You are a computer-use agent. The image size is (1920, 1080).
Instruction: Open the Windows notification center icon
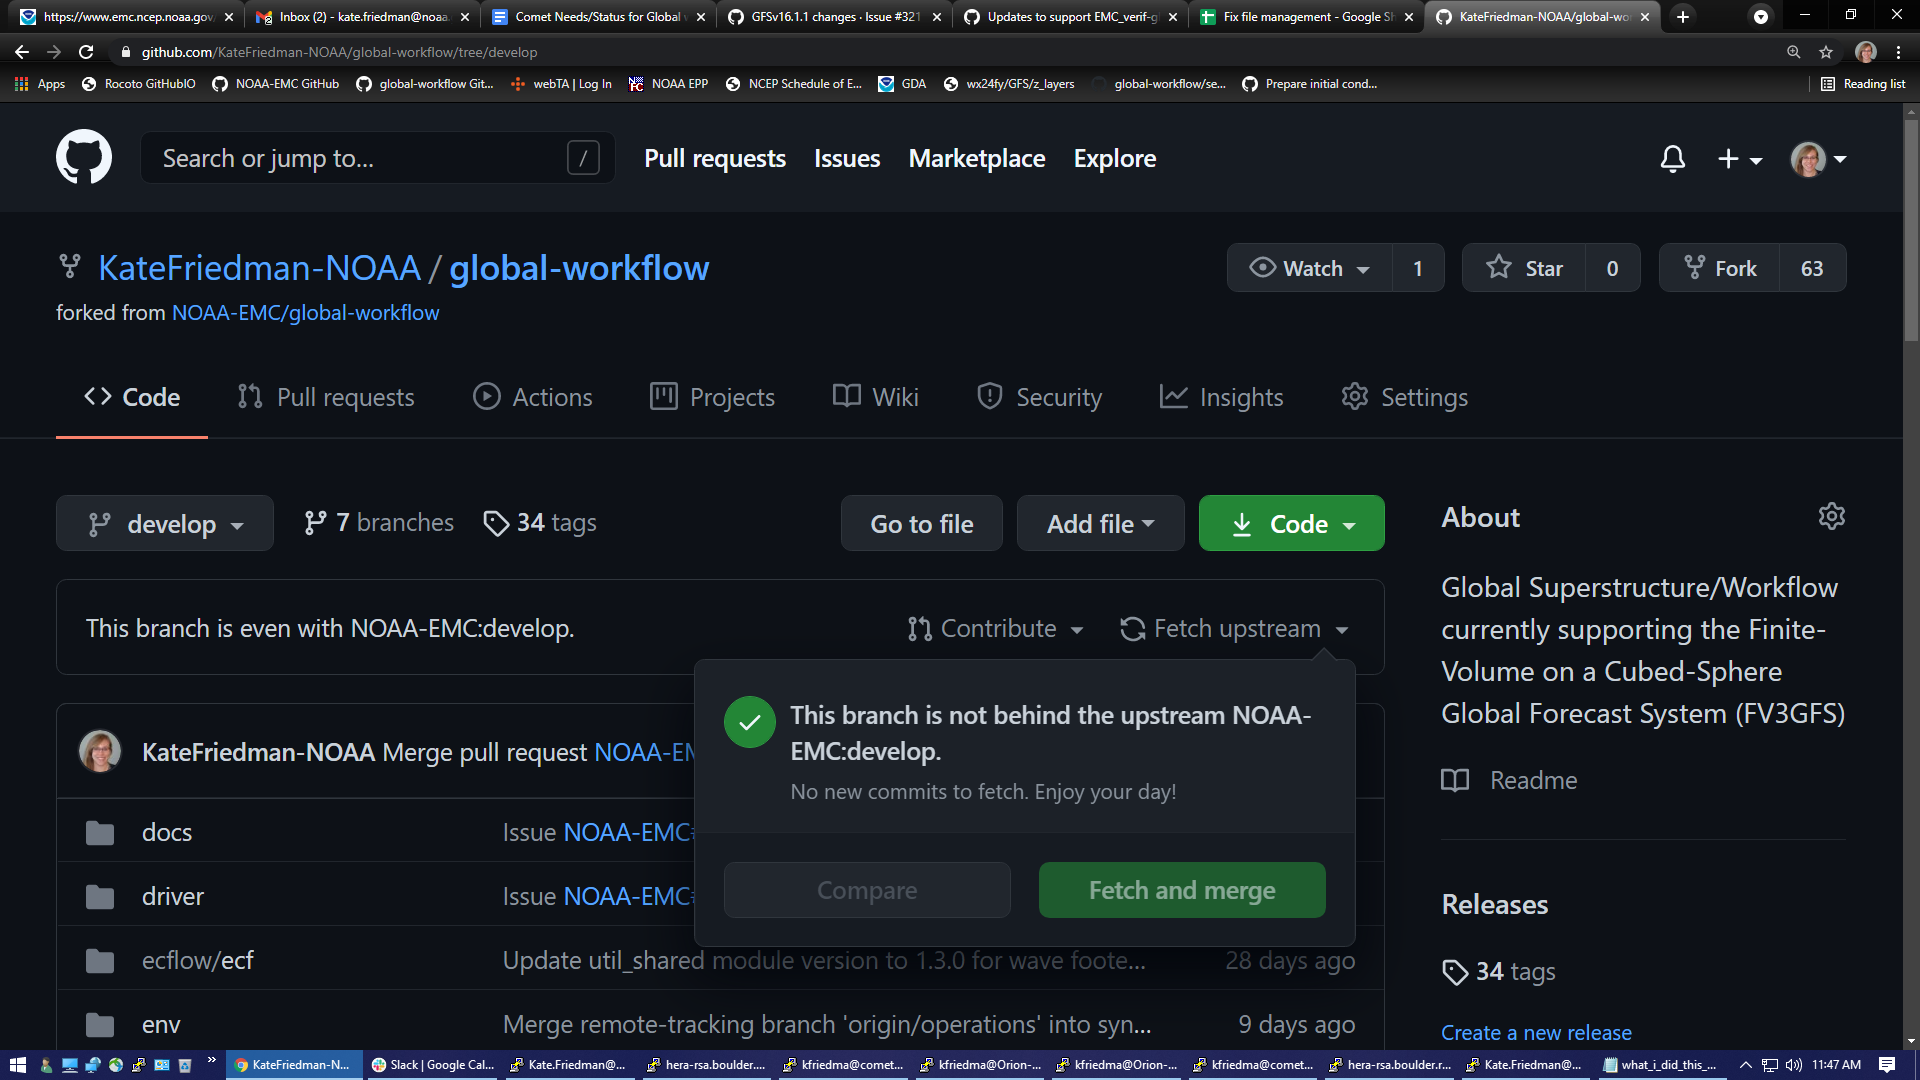[x=1887, y=1065]
